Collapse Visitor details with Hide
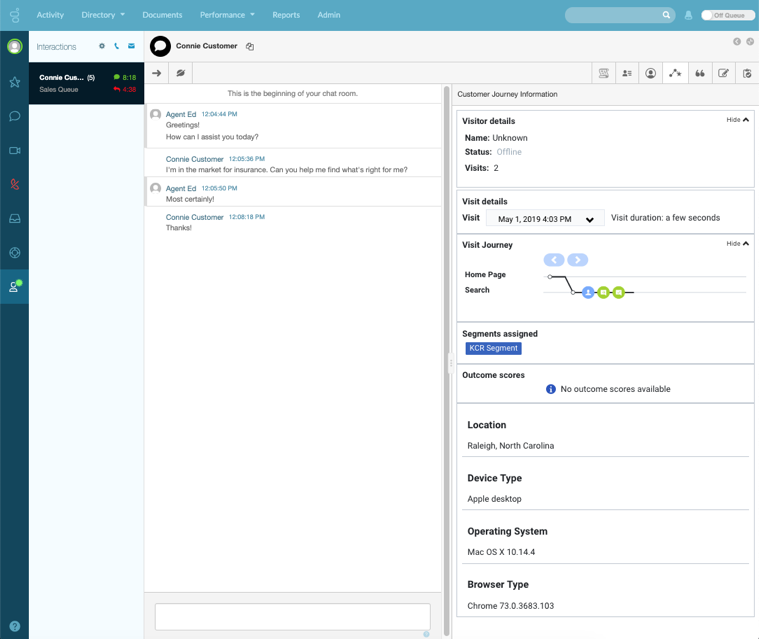The width and height of the screenshot is (759, 639). click(x=737, y=120)
